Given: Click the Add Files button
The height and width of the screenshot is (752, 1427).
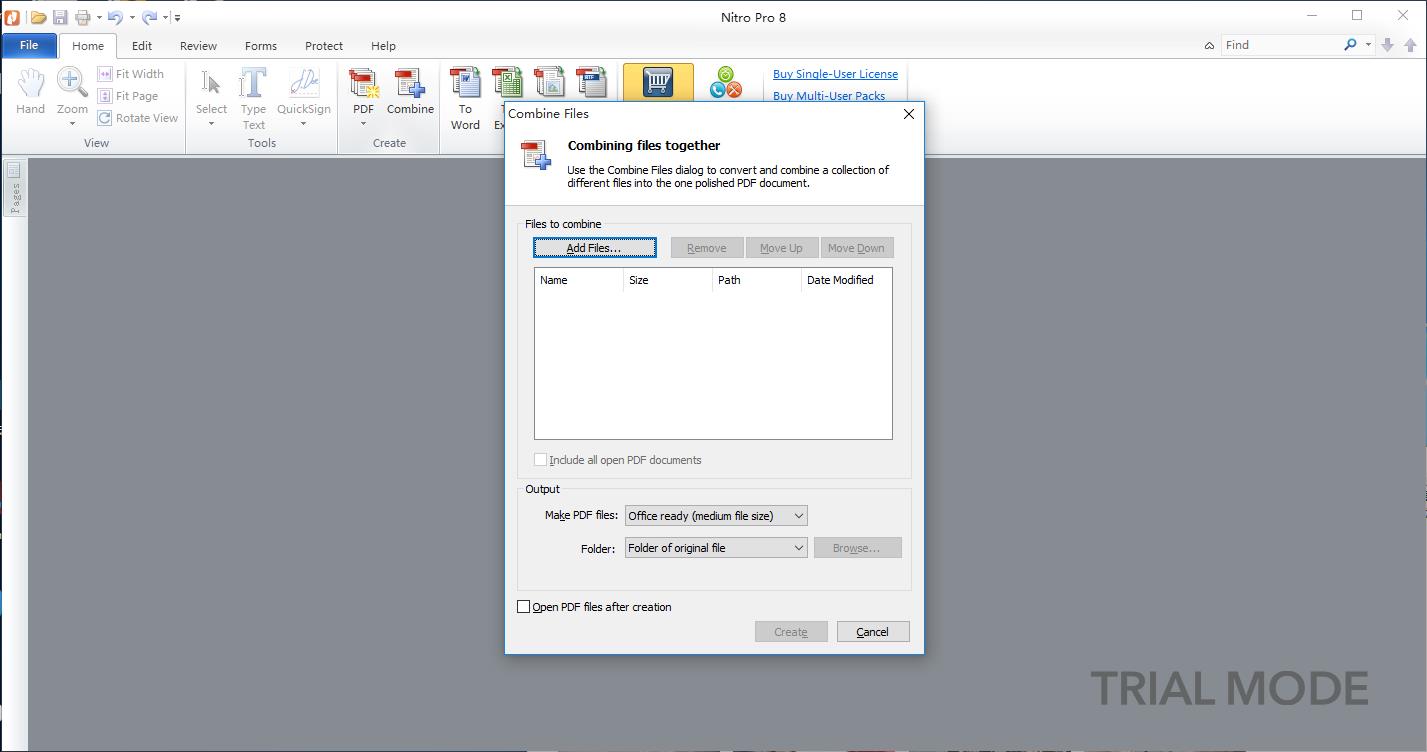Looking at the screenshot, I should 595,248.
